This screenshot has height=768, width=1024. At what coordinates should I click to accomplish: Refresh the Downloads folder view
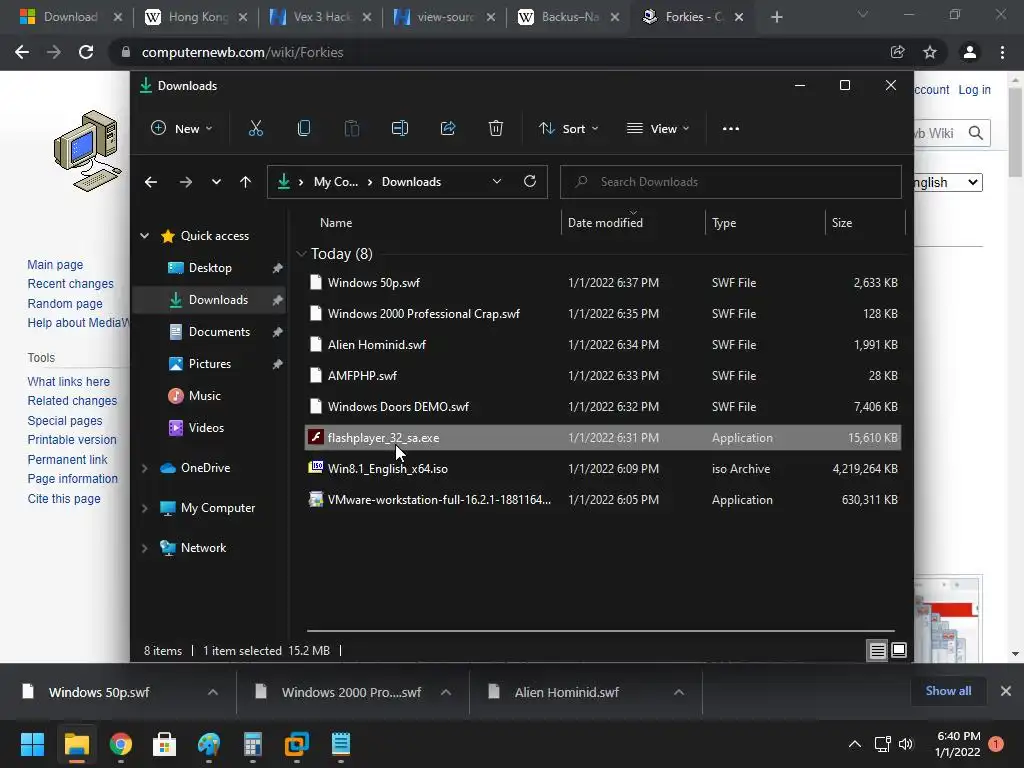(x=530, y=182)
